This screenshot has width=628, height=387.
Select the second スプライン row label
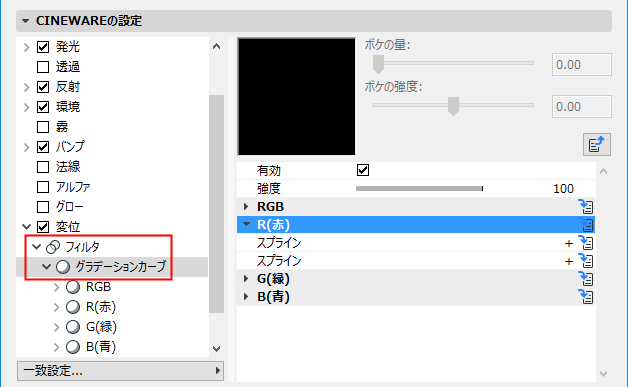[x=279, y=261]
